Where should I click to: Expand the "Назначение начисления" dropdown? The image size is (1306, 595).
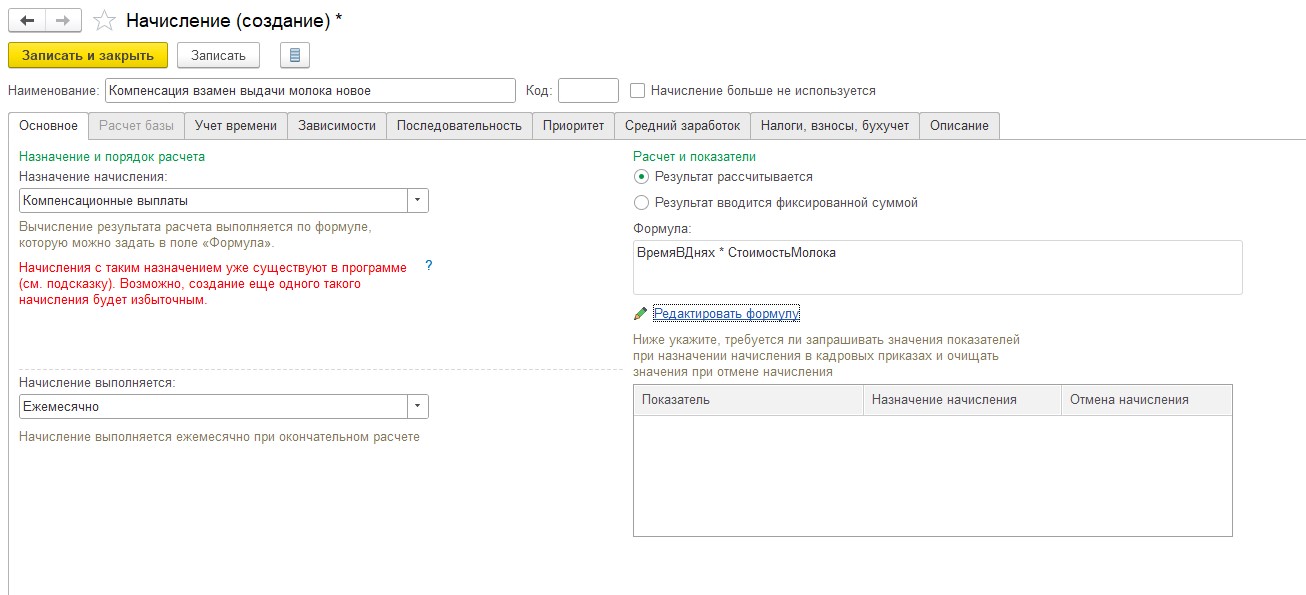click(417, 201)
